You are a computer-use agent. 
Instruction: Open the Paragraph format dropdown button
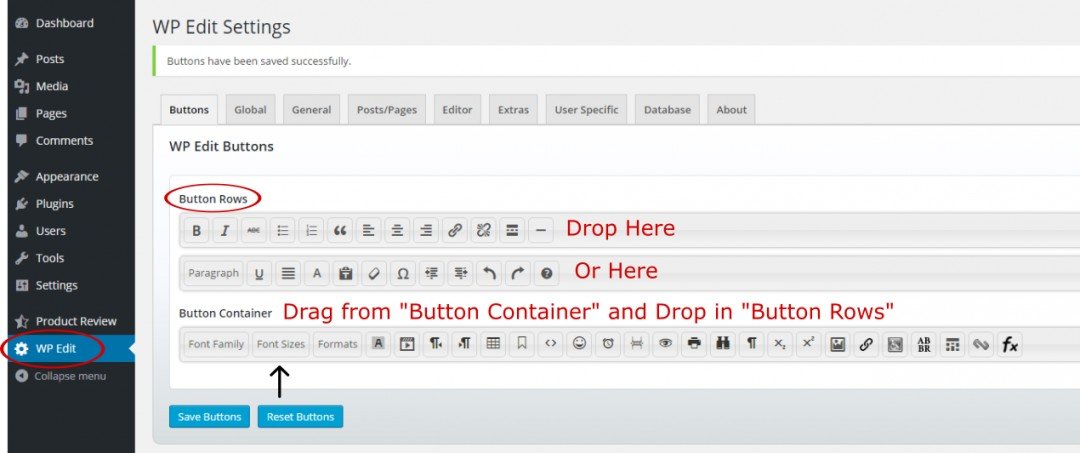[214, 273]
